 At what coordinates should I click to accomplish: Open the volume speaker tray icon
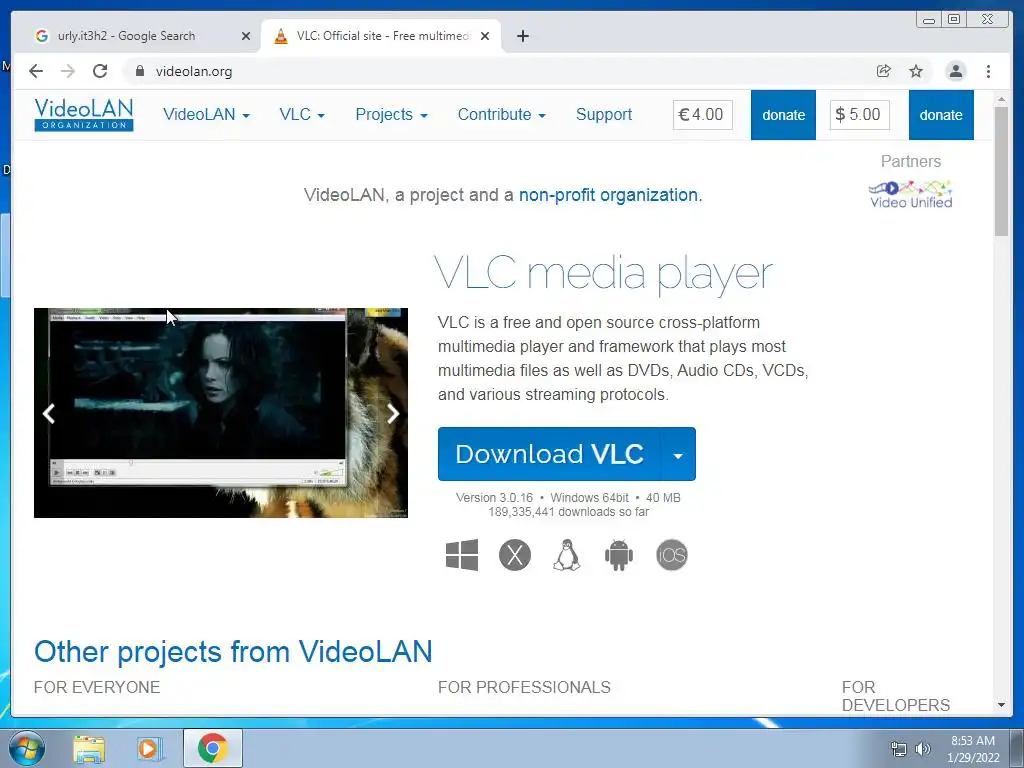pyautogui.click(x=923, y=749)
